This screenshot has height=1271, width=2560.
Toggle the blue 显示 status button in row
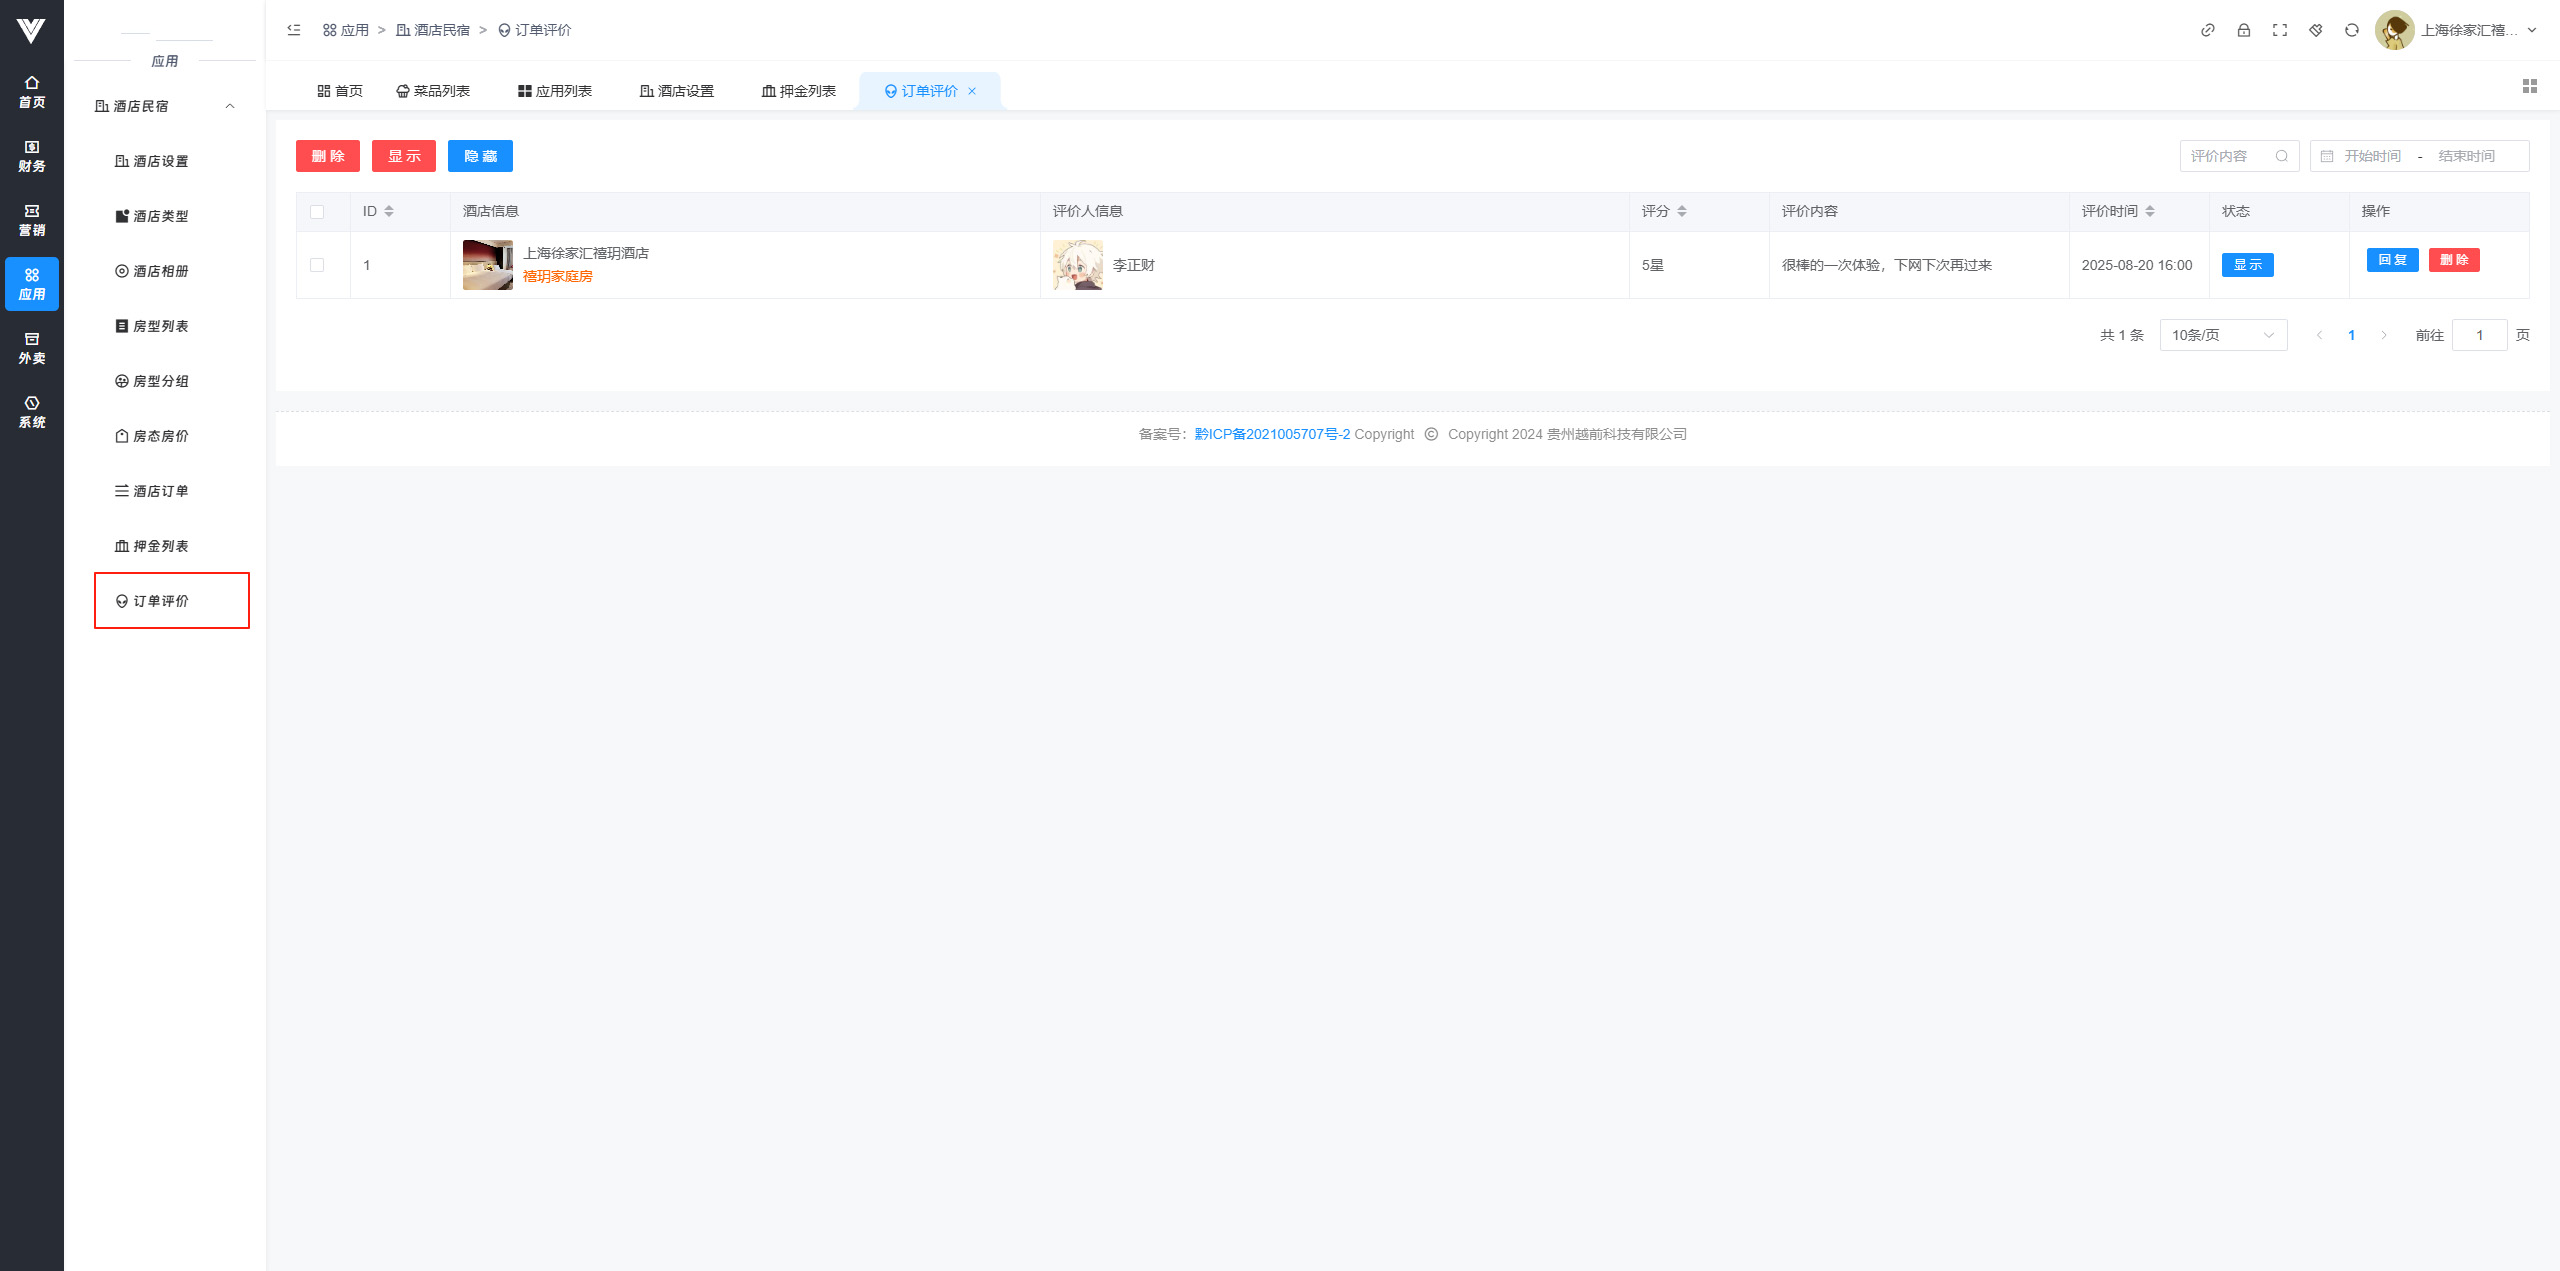[x=2247, y=265]
